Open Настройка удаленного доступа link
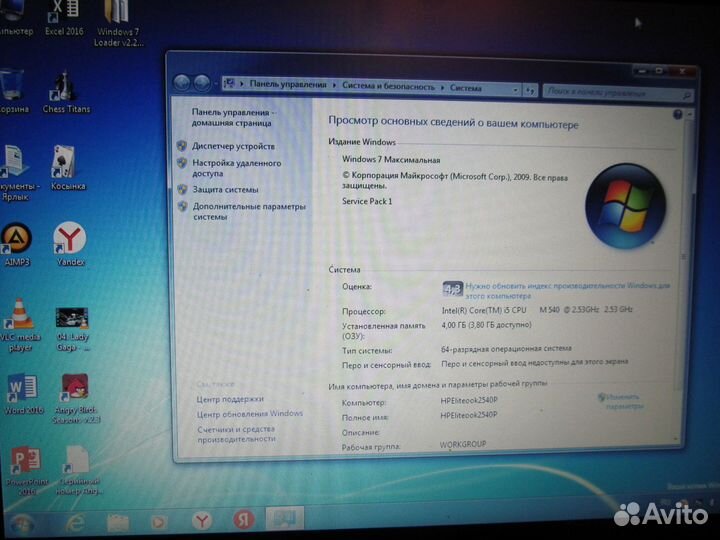720x540 pixels. (x=236, y=168)
